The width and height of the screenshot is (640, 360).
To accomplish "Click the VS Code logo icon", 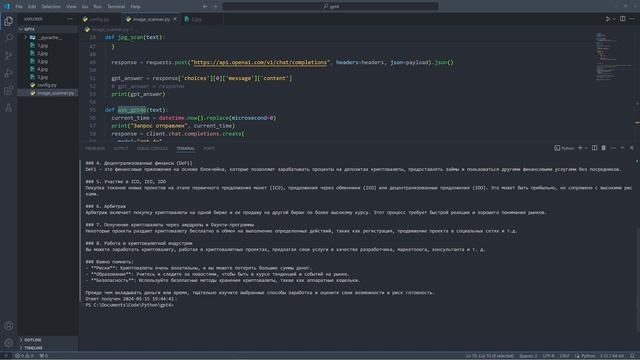I will click(7, 6).
